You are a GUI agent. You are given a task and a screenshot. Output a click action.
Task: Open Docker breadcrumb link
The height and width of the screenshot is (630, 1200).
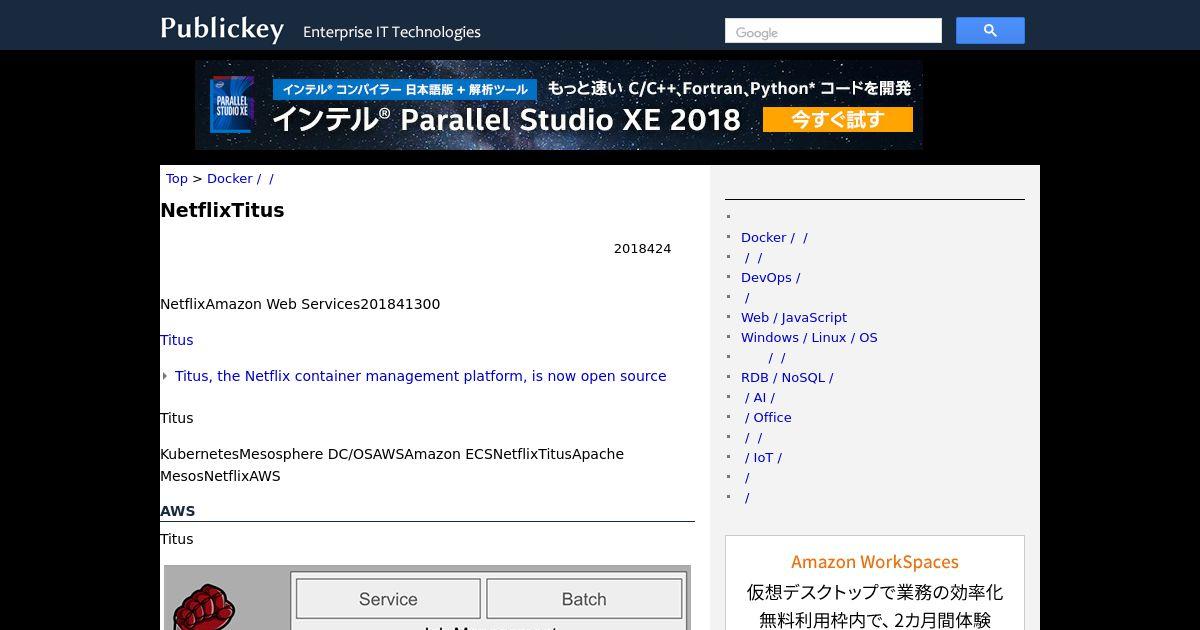tap(240, 179)
